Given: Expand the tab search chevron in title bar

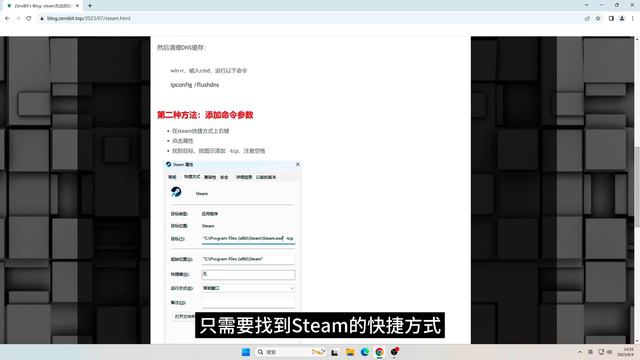Looking at the screenshot, I should click(x=587, y=5).
